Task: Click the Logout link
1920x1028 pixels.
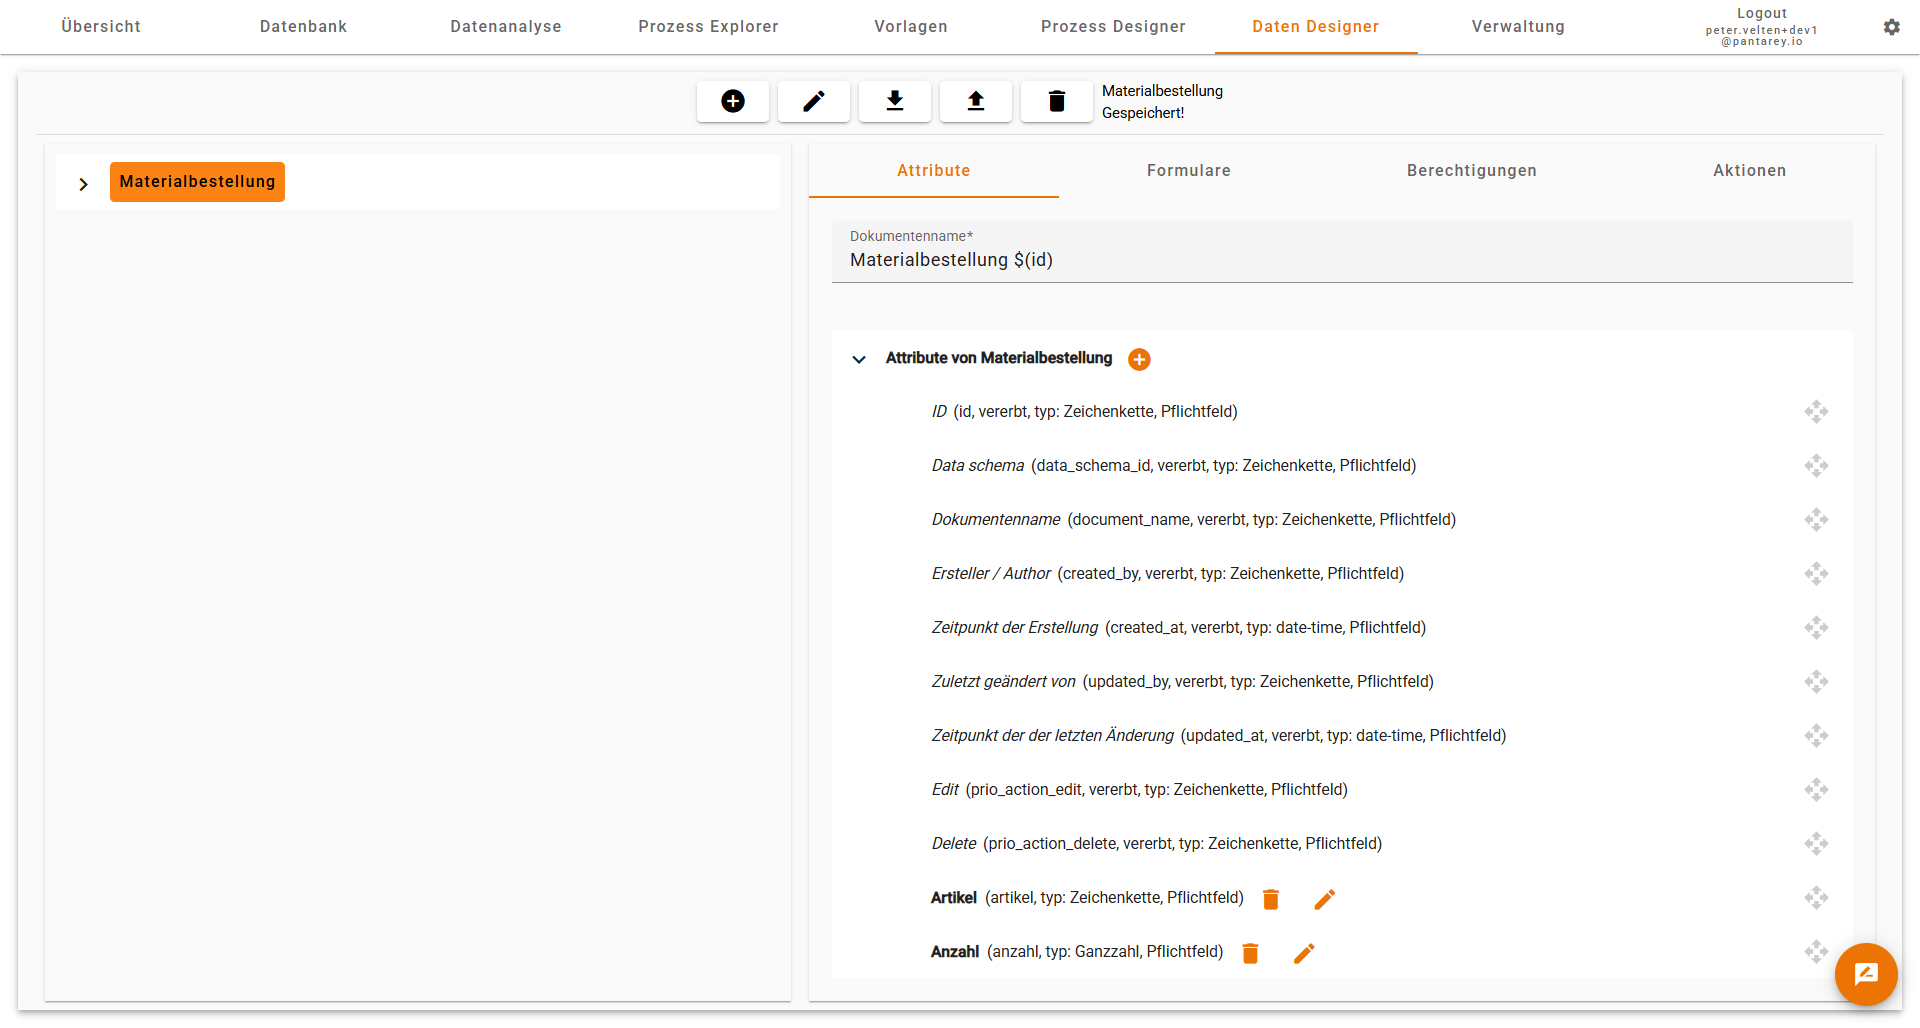Action: pyautogui.click(x=1761, y=13)
